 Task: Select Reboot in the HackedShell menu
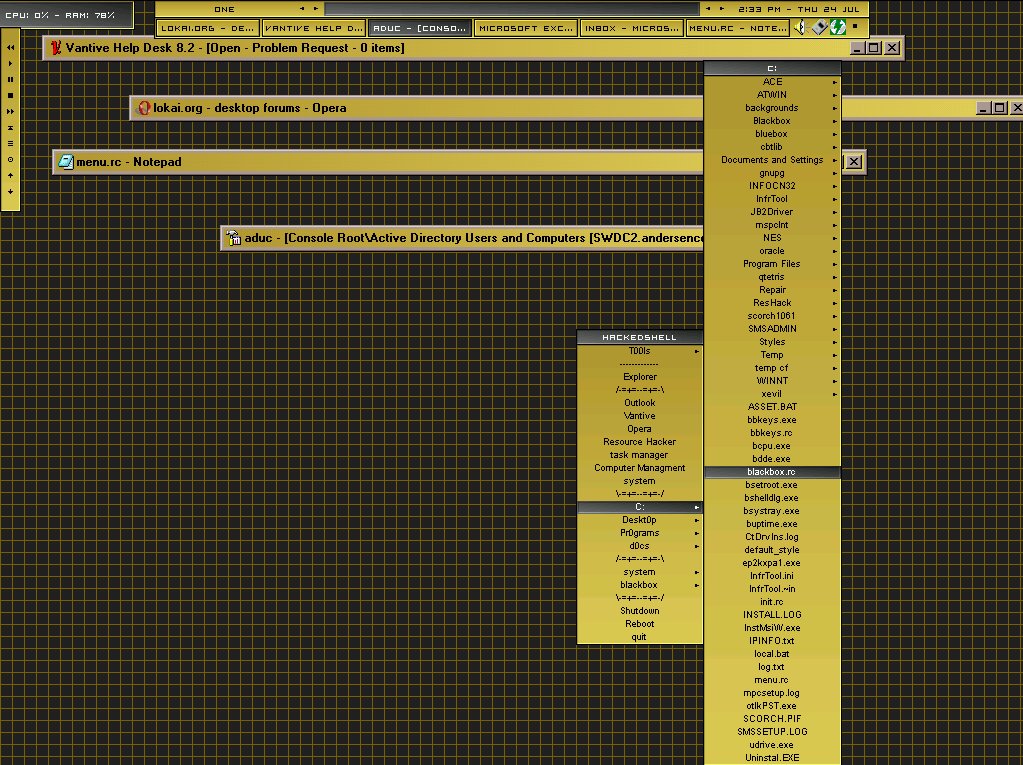pos(639,624)
